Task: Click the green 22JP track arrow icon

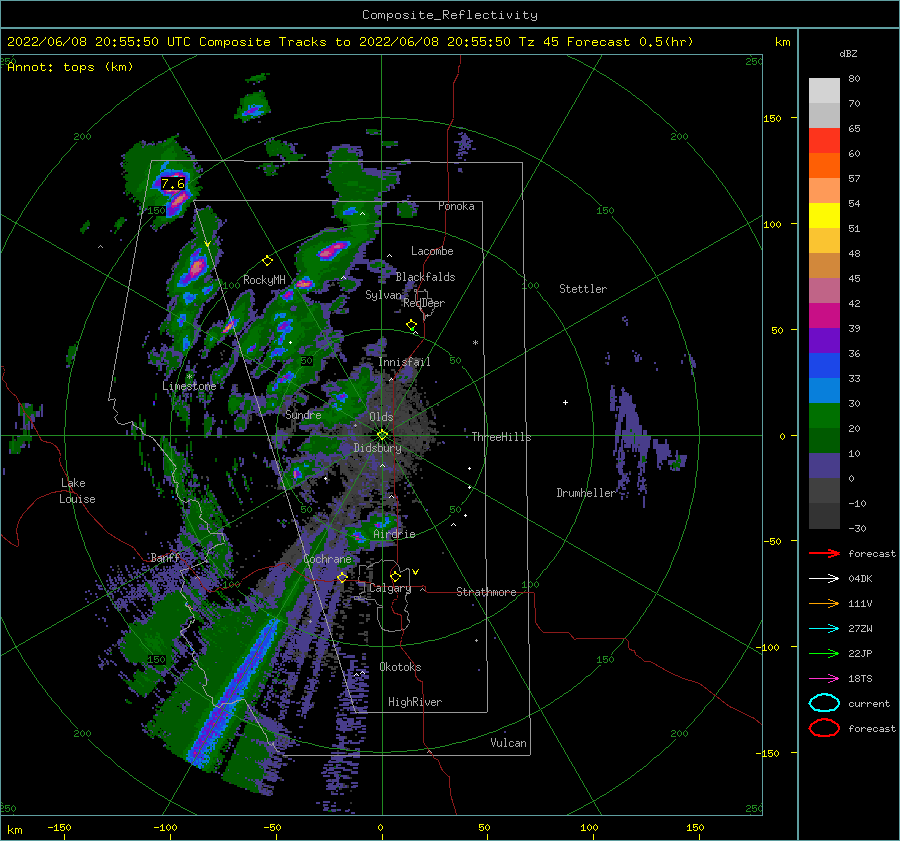Action: coord(824,653)
